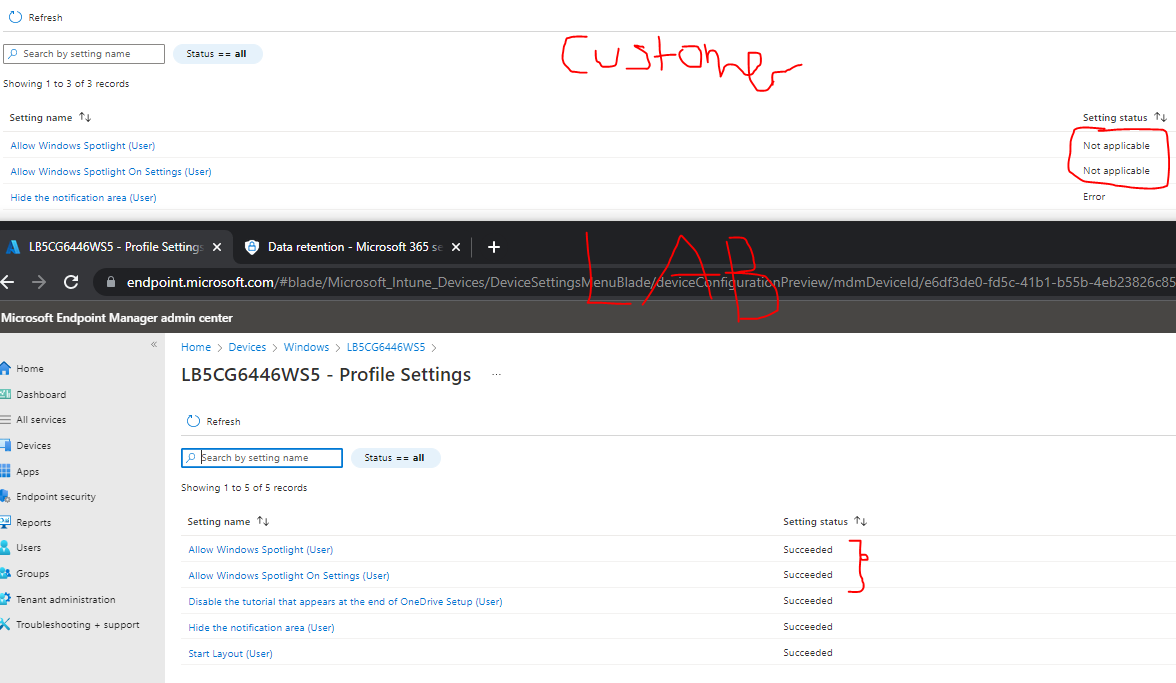
Task: Click Error status in Customer list
Action: click(1094, 196)
